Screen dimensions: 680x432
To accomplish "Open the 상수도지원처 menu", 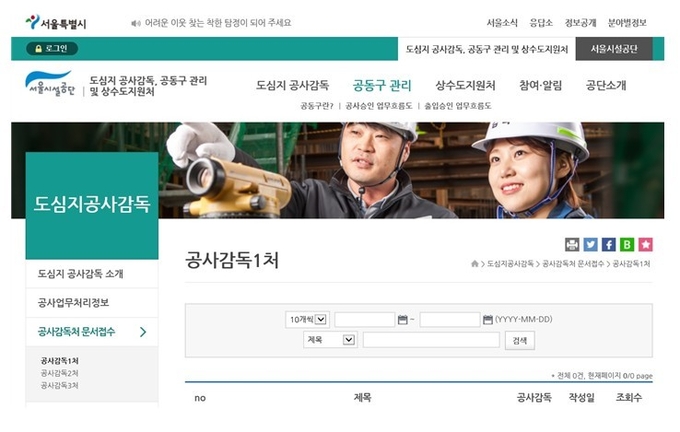I will pyautogui.click(x=465, y=85).
